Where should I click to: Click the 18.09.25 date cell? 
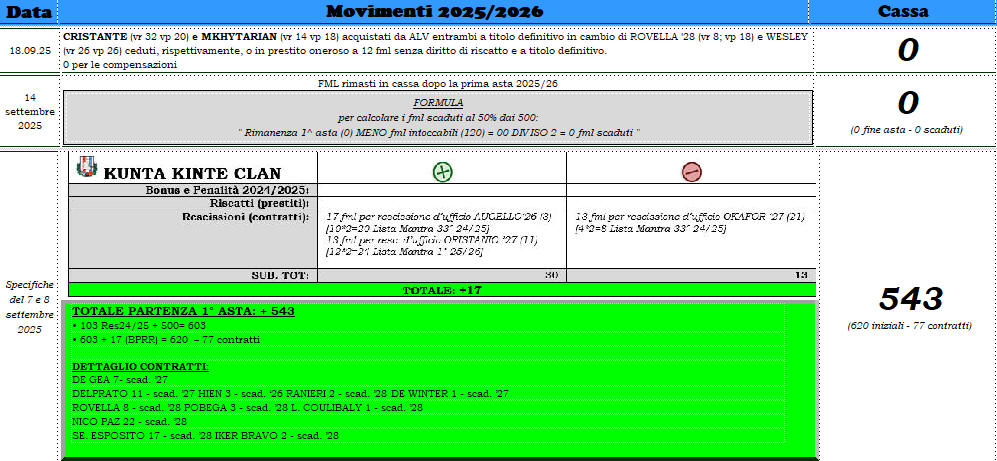click(x=29, y=49)
